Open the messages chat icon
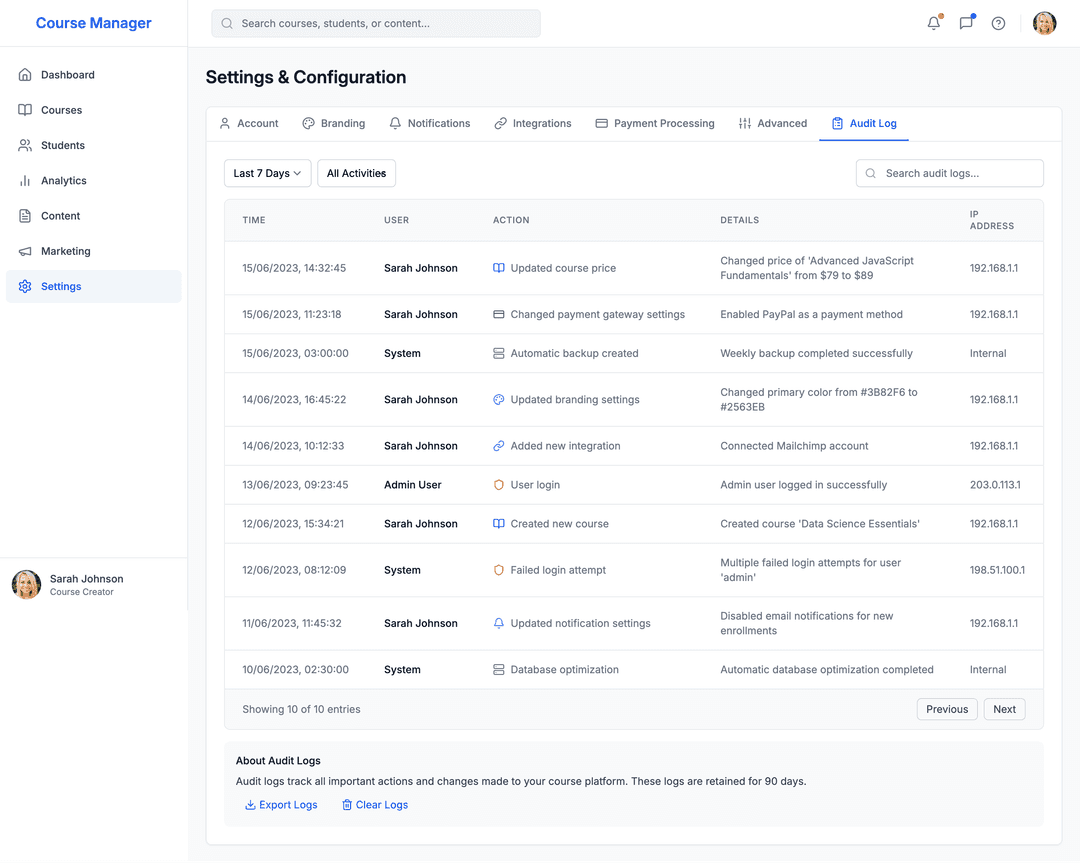Viewport: 1080px width, 863px height. [x=966, y=23]
